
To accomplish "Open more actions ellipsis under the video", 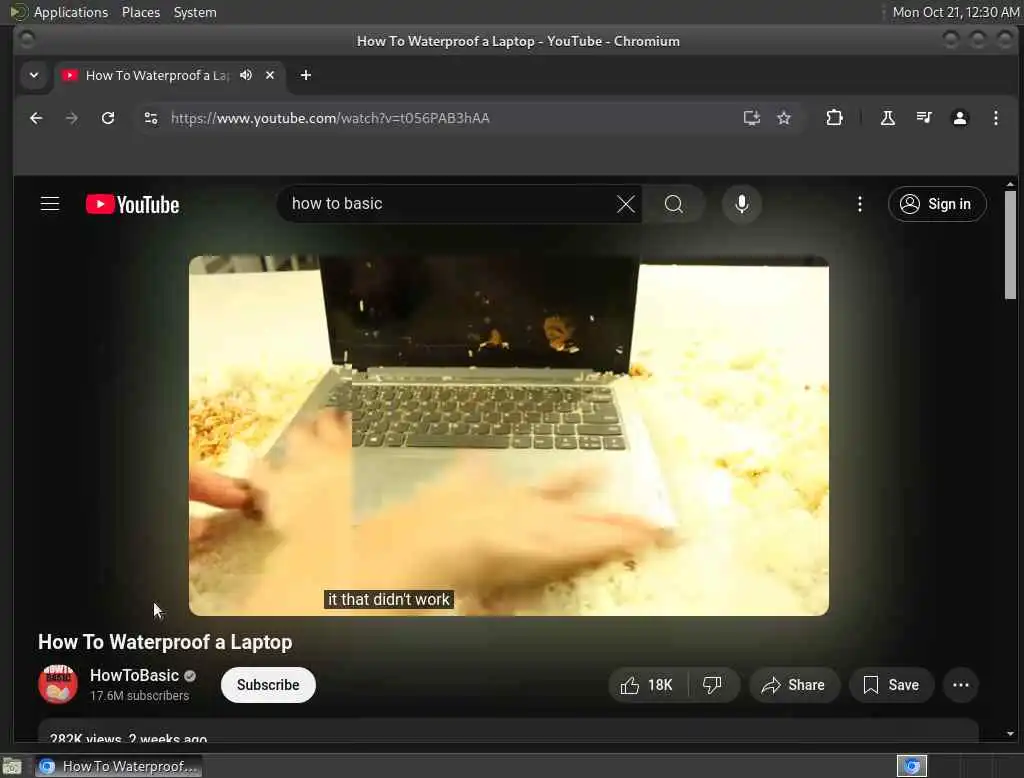I will [961, 685].
